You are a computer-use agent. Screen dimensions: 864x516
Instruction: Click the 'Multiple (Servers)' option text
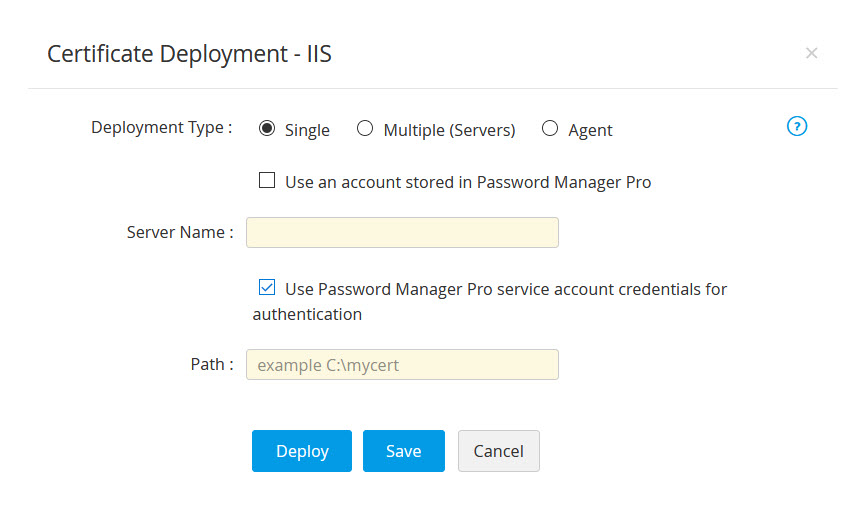[x=449, y=130]
